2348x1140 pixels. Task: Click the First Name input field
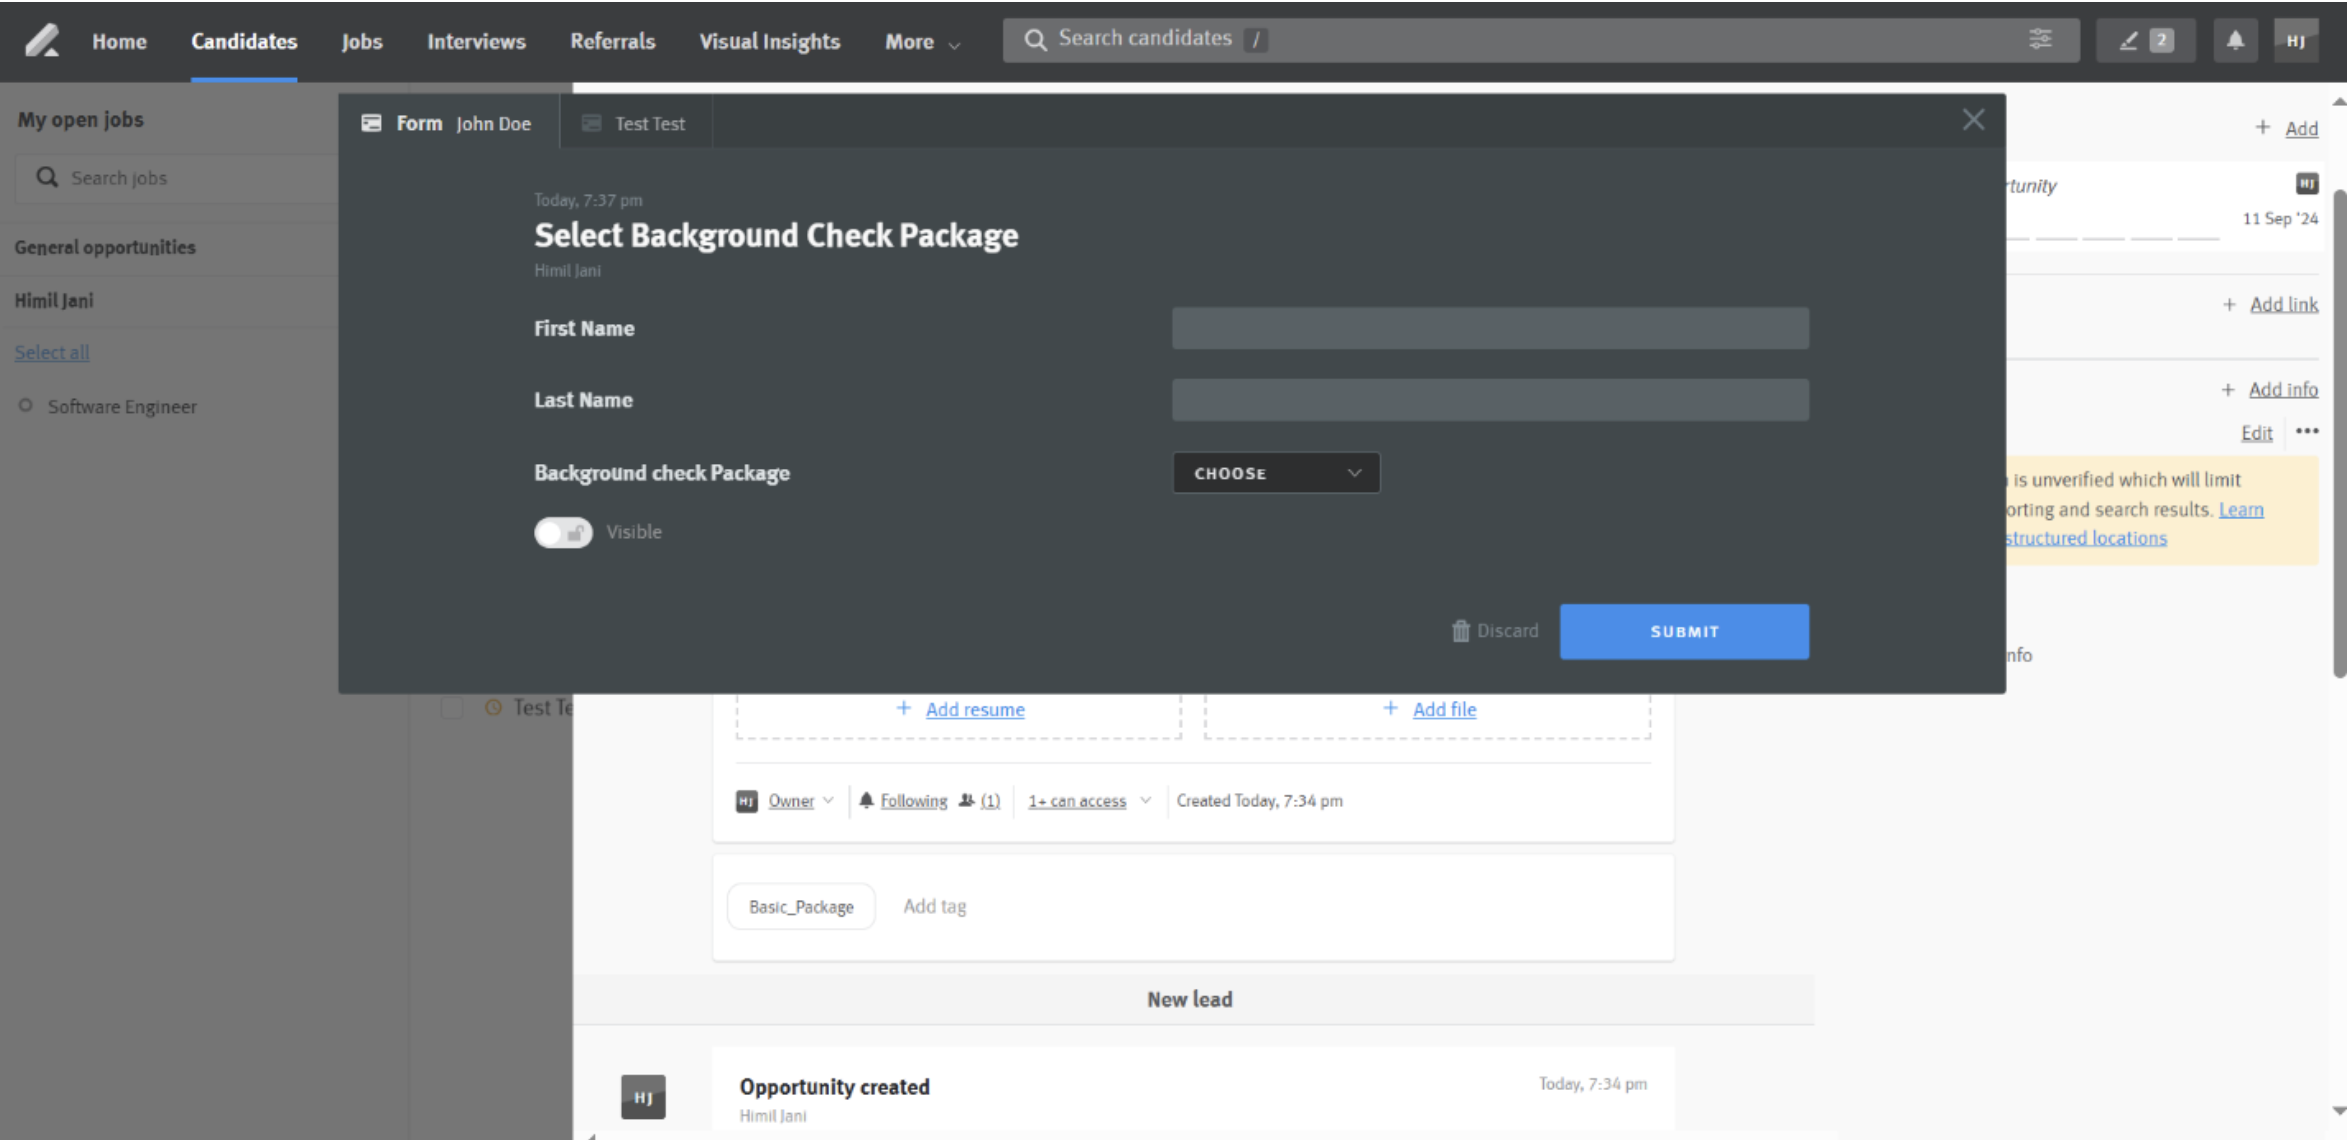point(1489,329)
